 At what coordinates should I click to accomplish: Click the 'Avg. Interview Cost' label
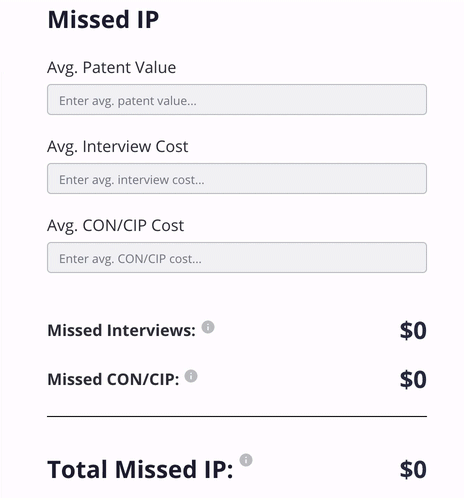pyautogui.click(x=118, y=147)
